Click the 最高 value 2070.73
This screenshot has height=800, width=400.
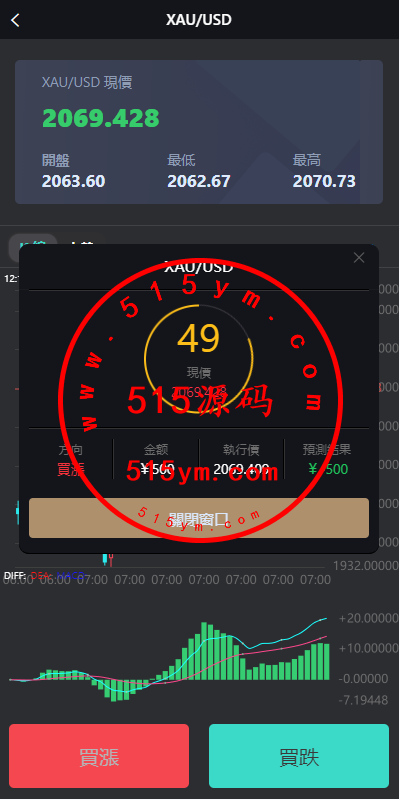point(324,181)
